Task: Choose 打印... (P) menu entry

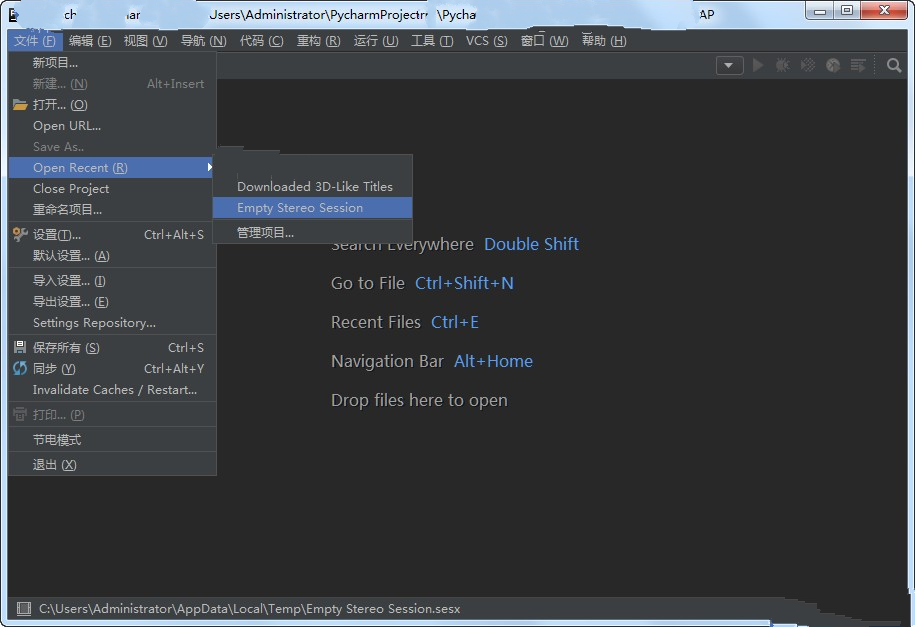Action: (113, 414)
